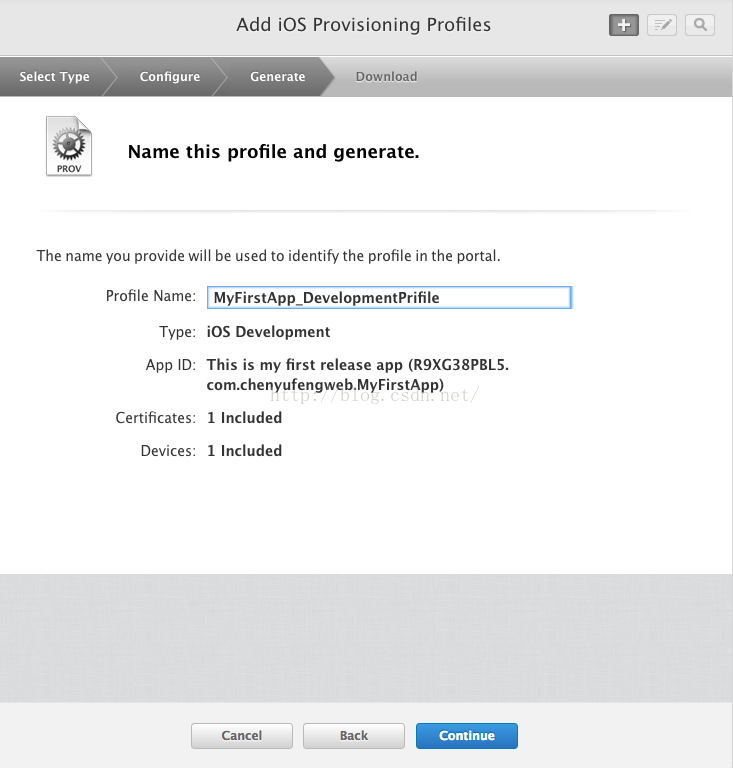Screen dimensions: 733x768
Task: Click the PROV provisioning file icon
Action: (x=69, y=147)
